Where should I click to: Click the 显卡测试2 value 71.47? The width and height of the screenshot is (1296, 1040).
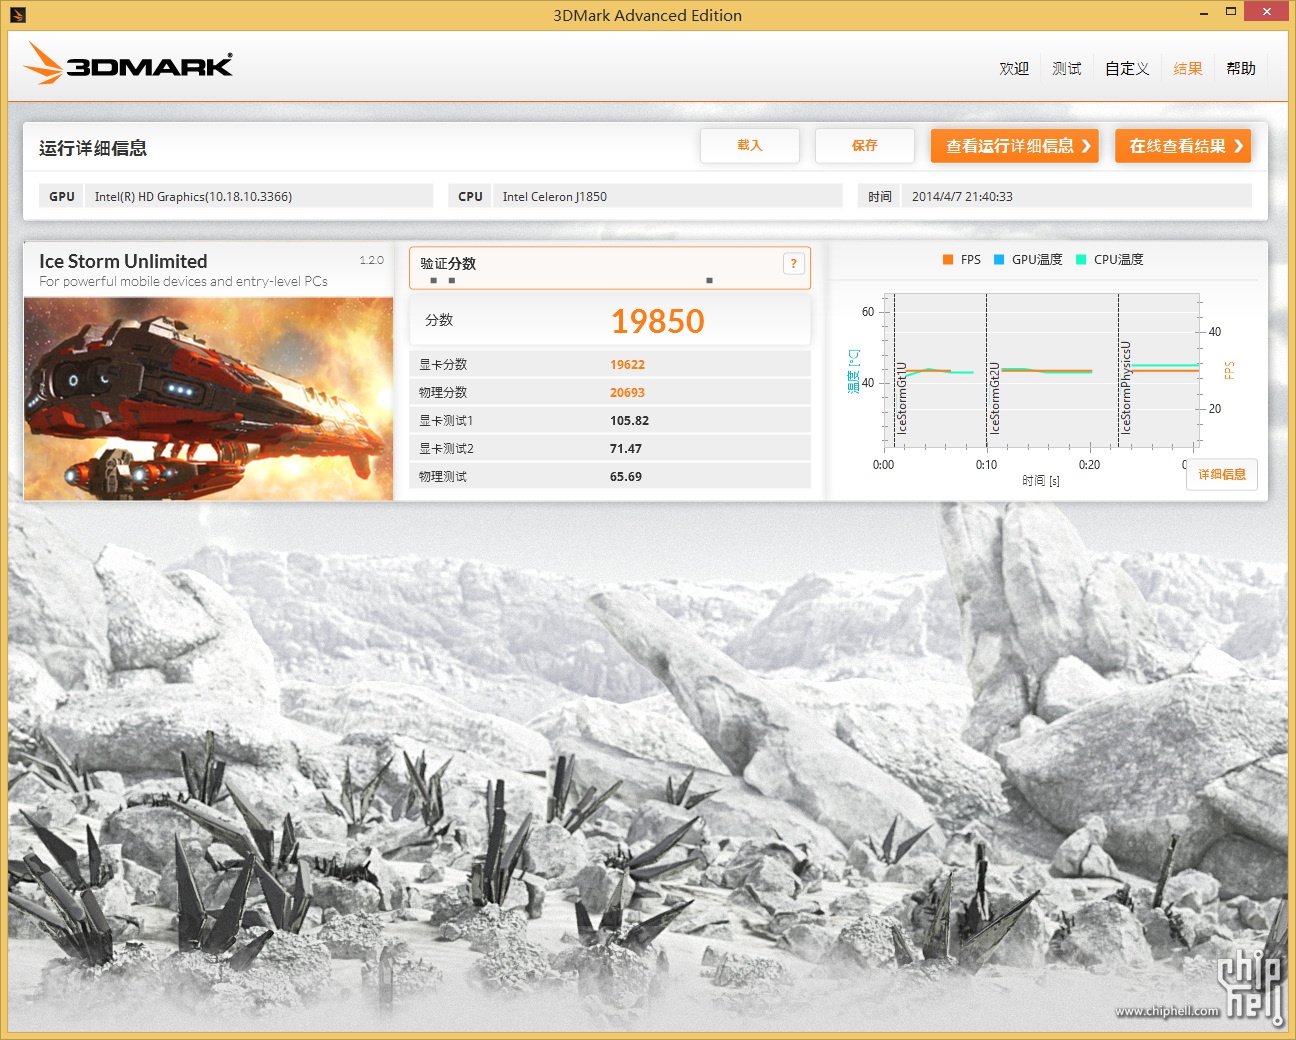[626, 449]
